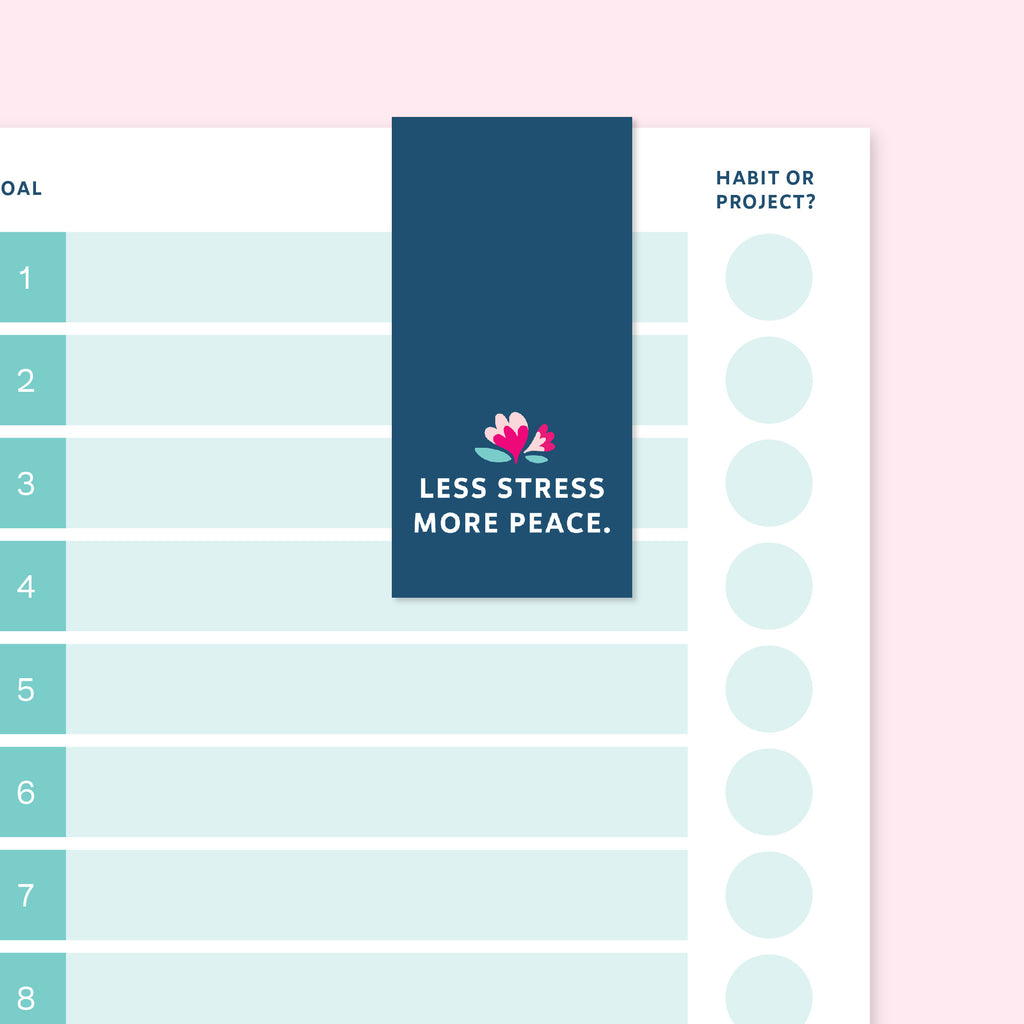This screenshot has height=1024, width=1024.
Task: Mark the Habit or Project circle for goal 1
Action: (x=768, y=277)
